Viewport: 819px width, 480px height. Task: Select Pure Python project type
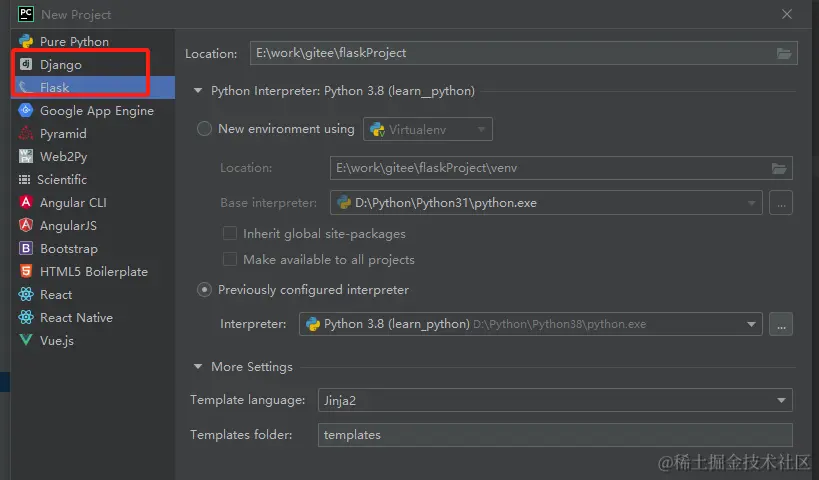tap(74, 42)
